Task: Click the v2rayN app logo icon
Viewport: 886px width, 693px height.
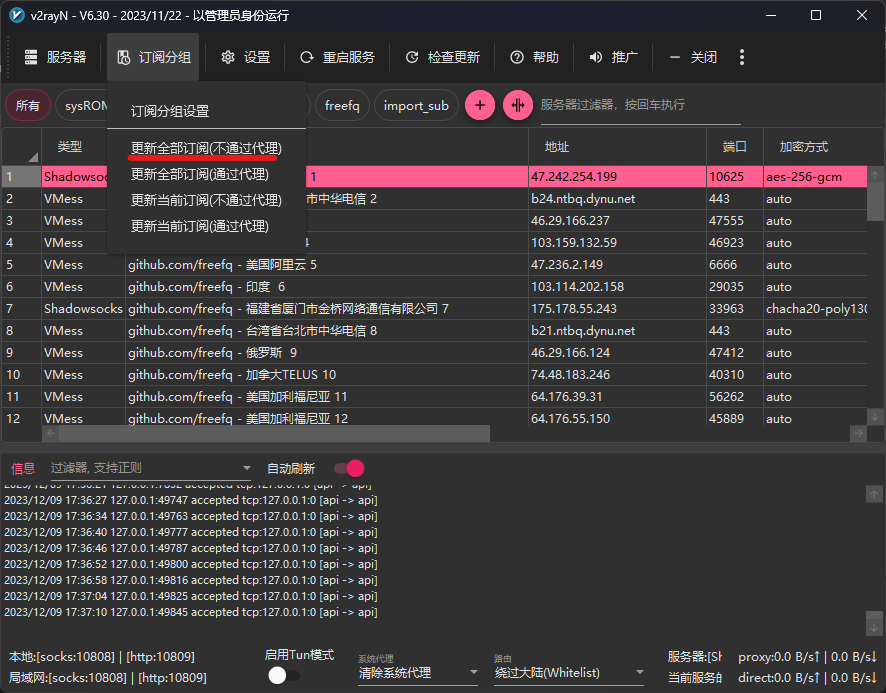Action: click(17, 15)
